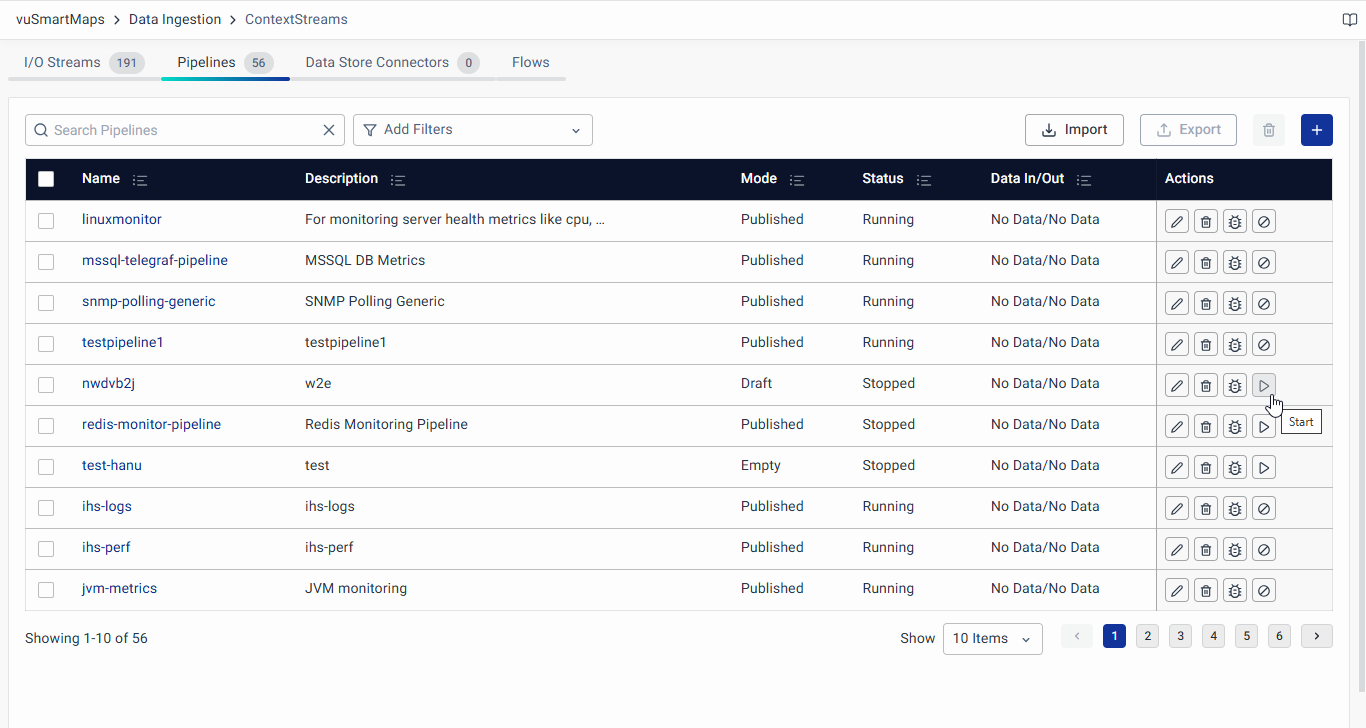Open the ihs-logs pipeline link

(107, 506)
